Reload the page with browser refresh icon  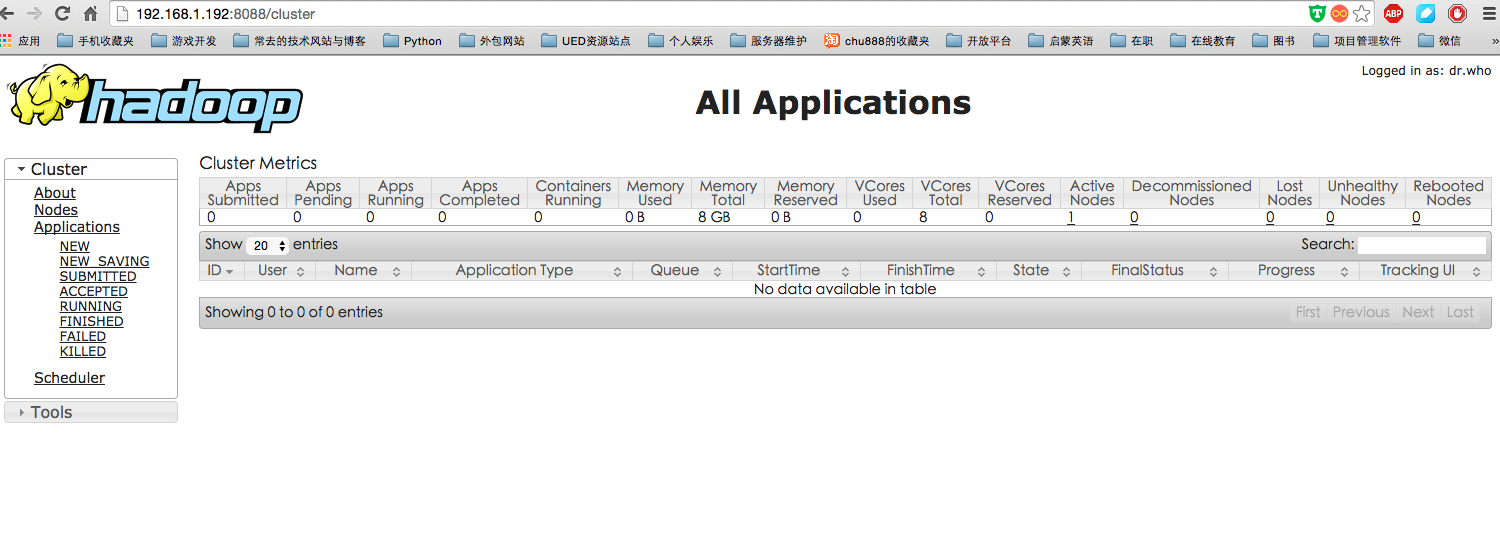(x=62, y=14)
